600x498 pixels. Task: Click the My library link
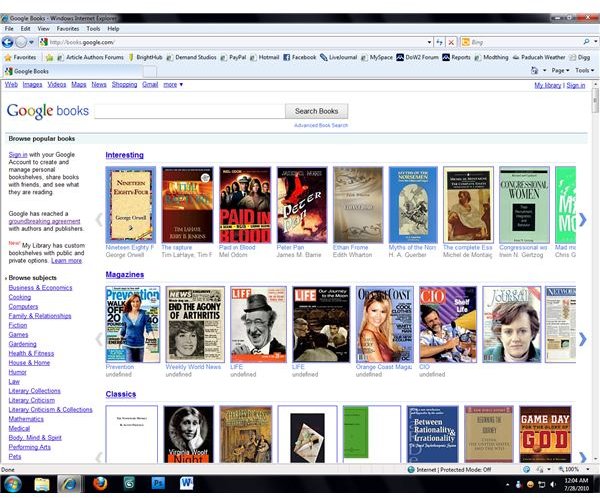[x=548, y=85]
